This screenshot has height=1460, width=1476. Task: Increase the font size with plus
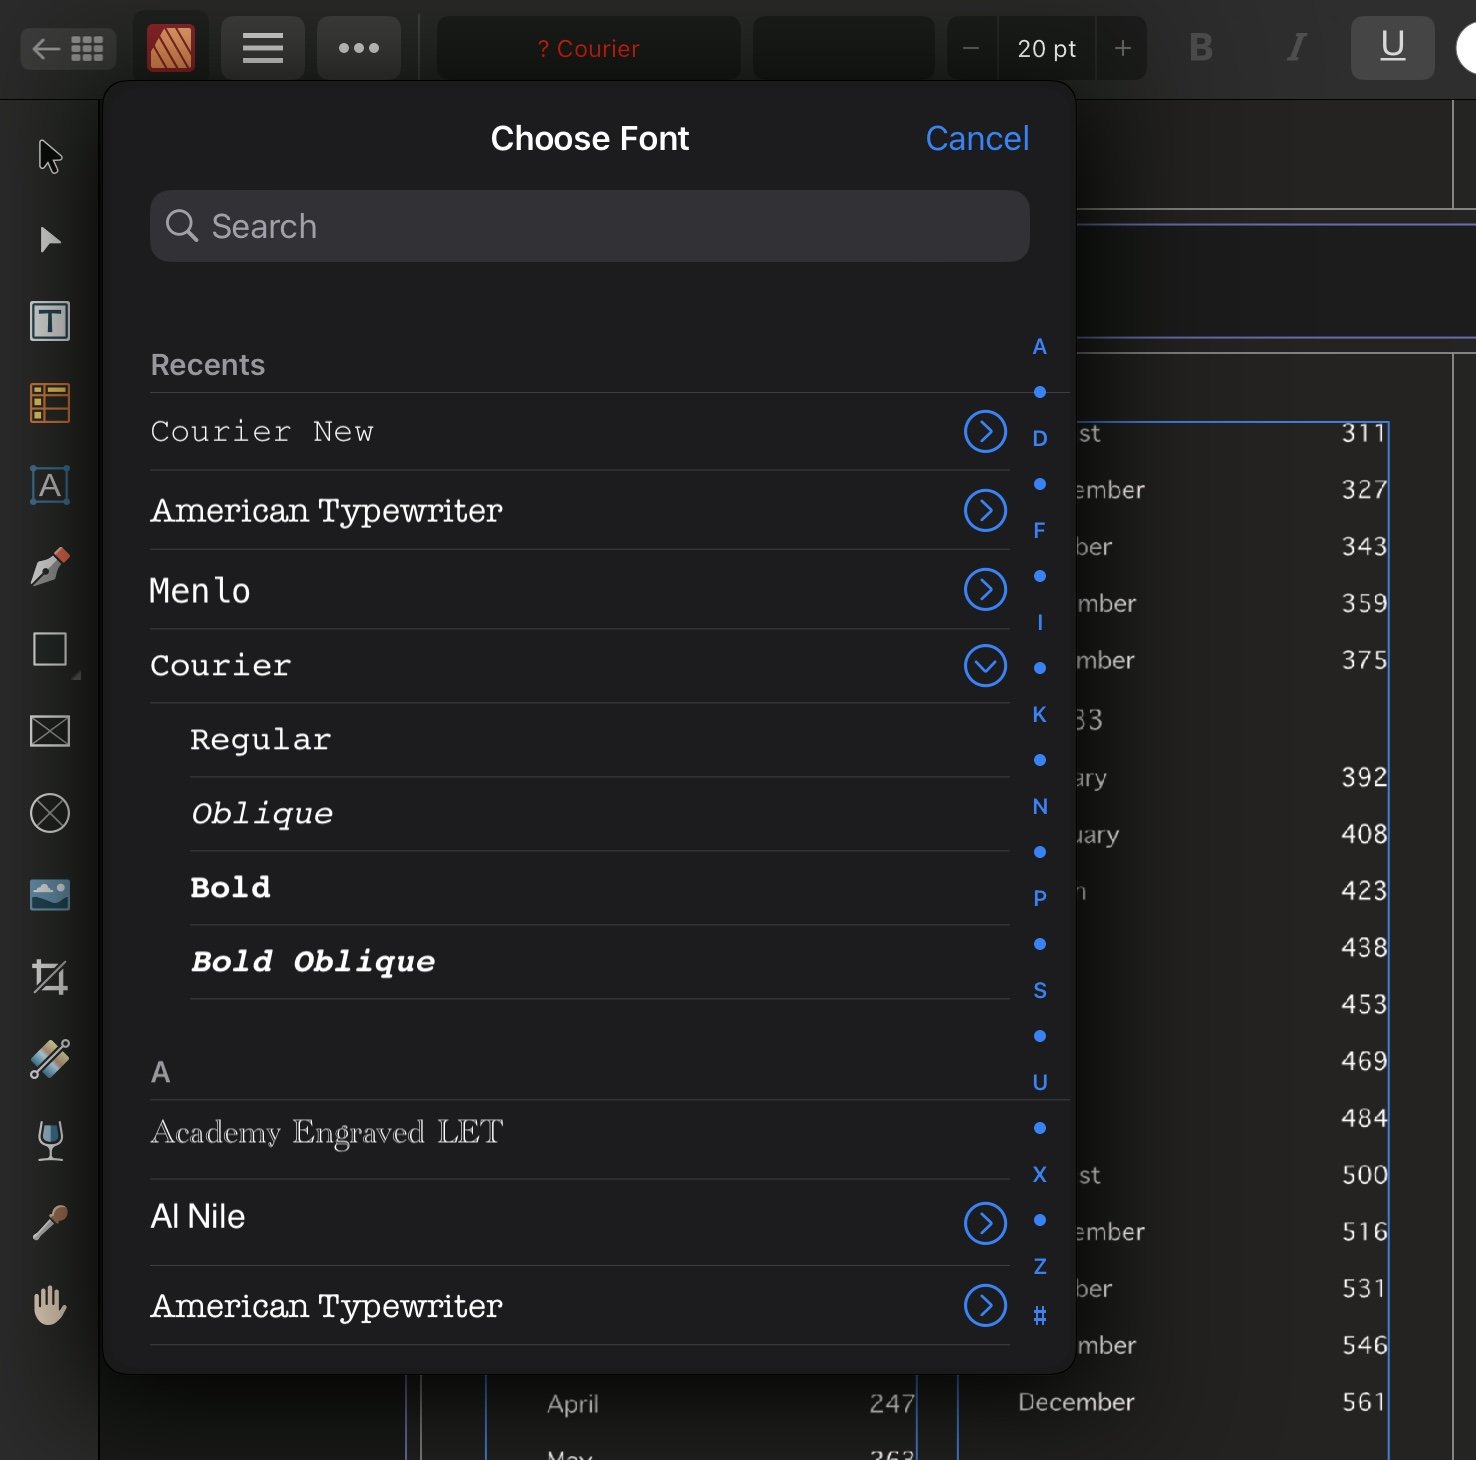1123,48
